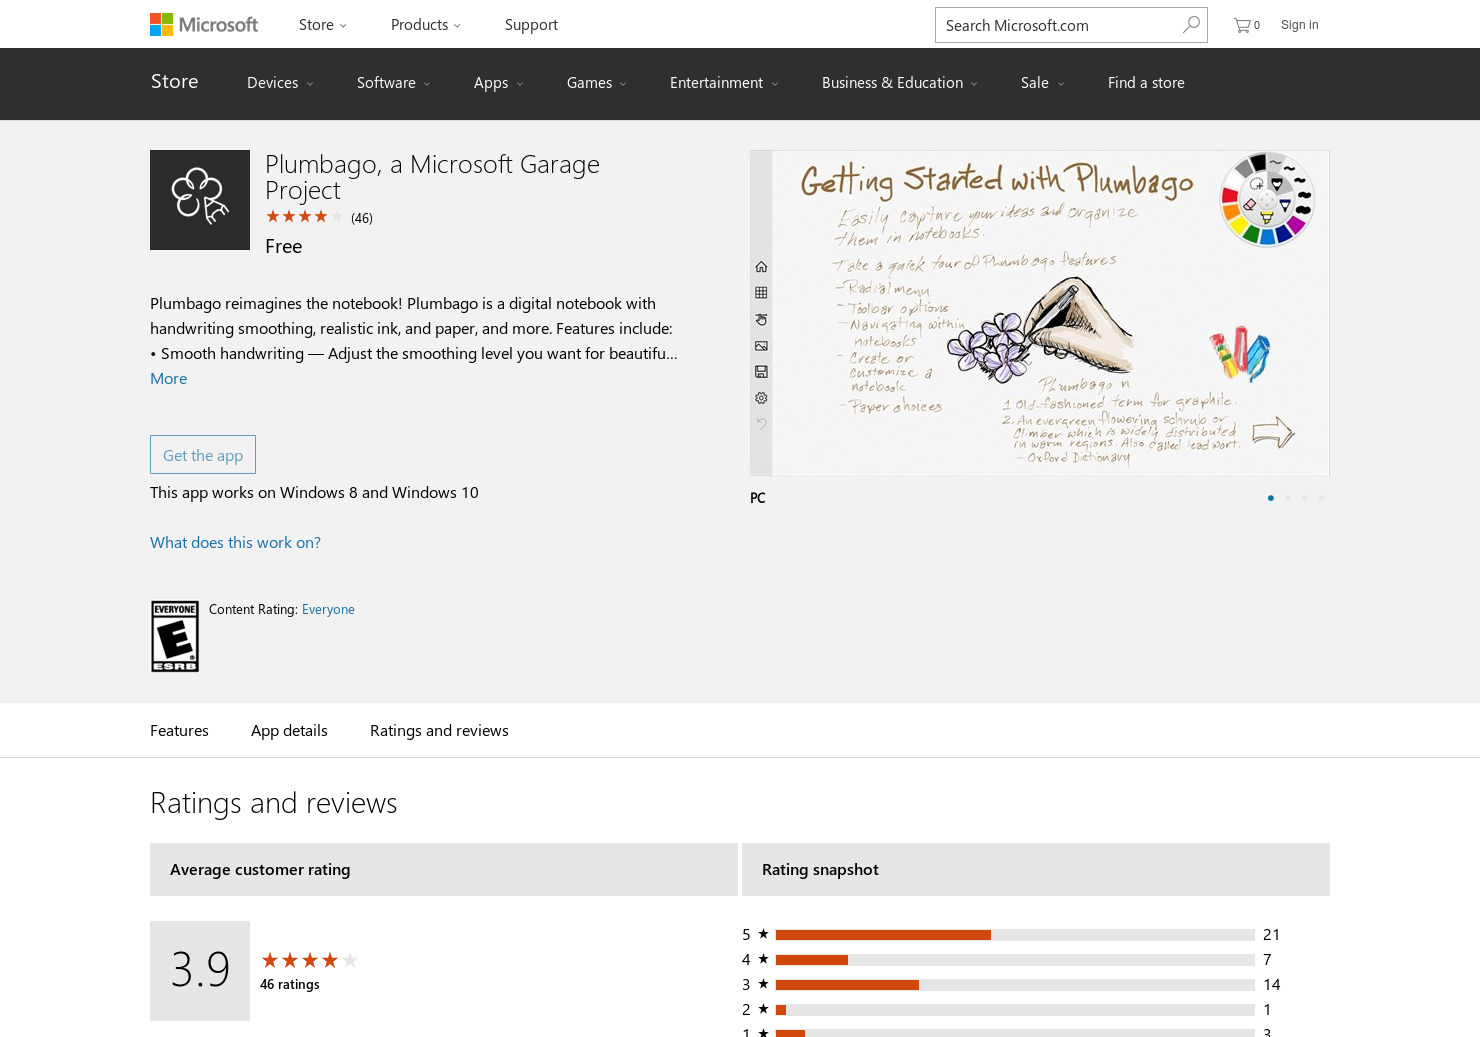Switch to the Features tab
The height and width of the screenshot is (1037, 1480).
pos(180,731)
